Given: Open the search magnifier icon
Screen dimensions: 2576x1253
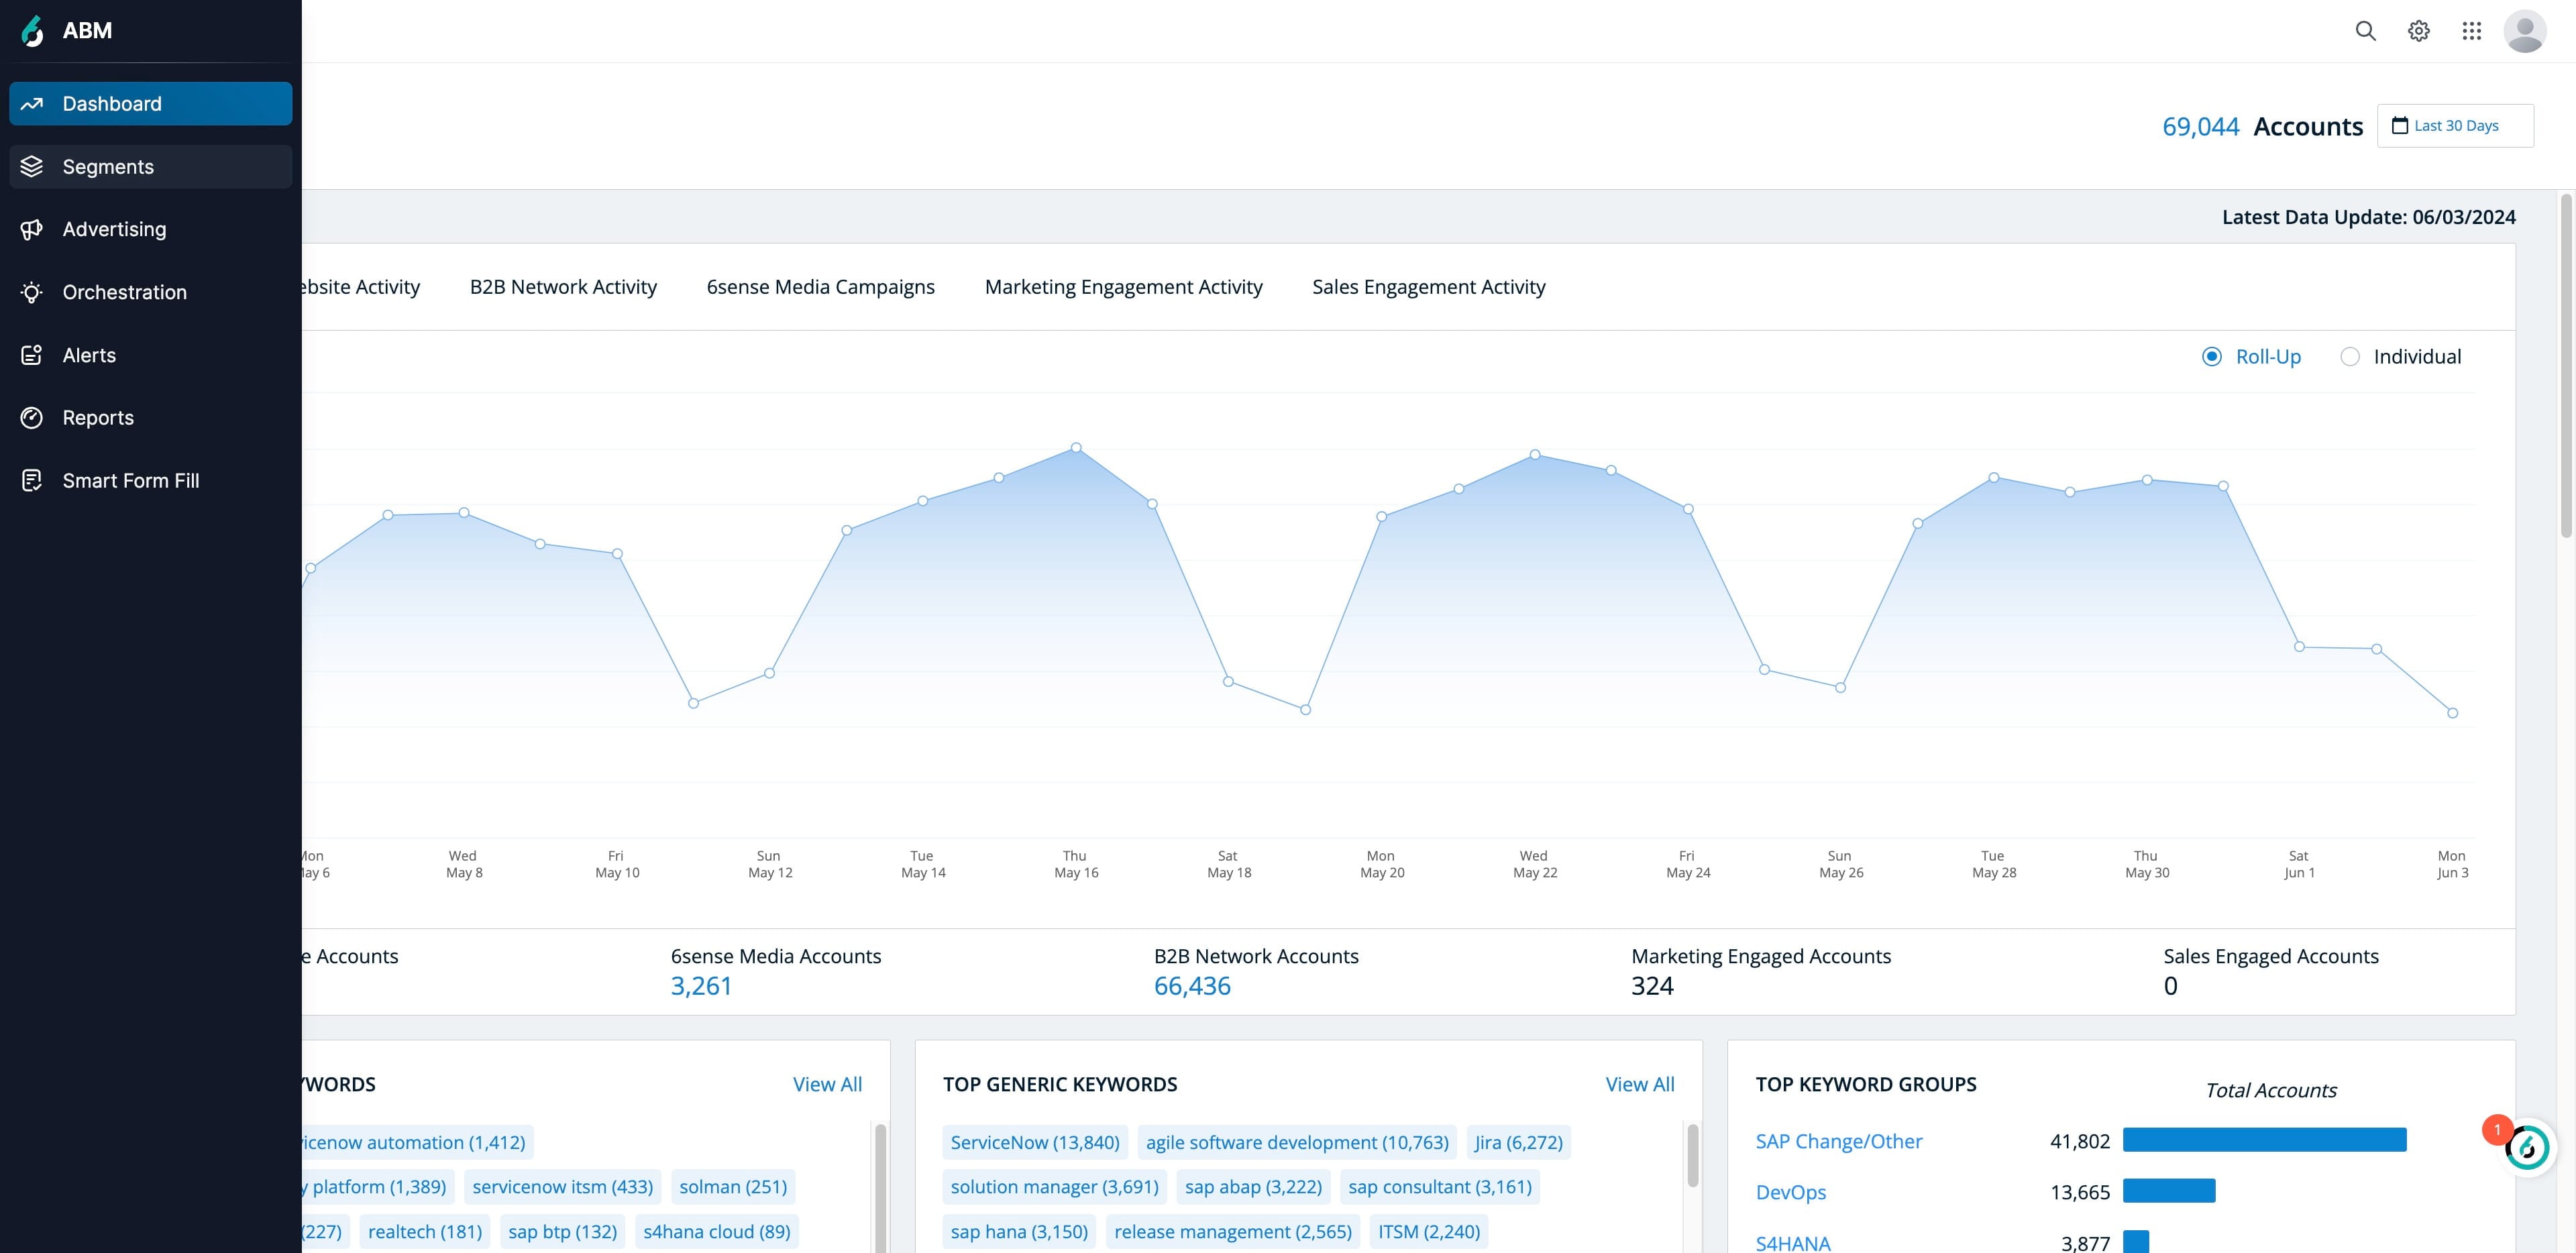Looking at the screenshot, I should (2365, 31).
